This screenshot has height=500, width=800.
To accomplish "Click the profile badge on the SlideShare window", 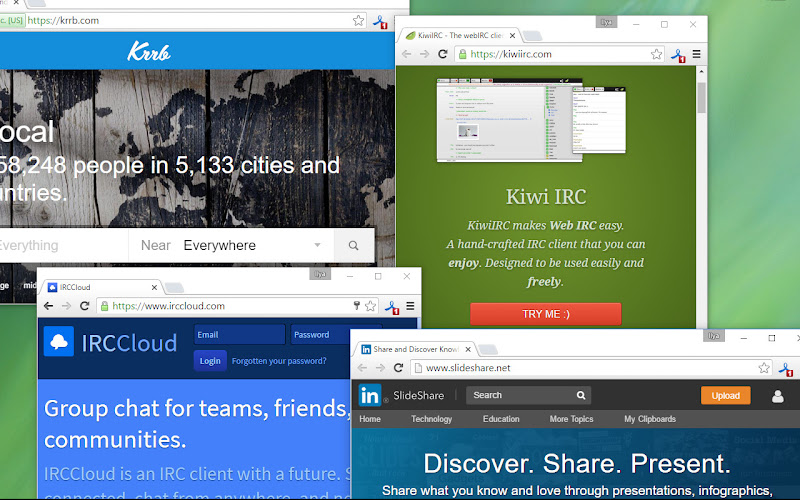I will tap(714, 336).
